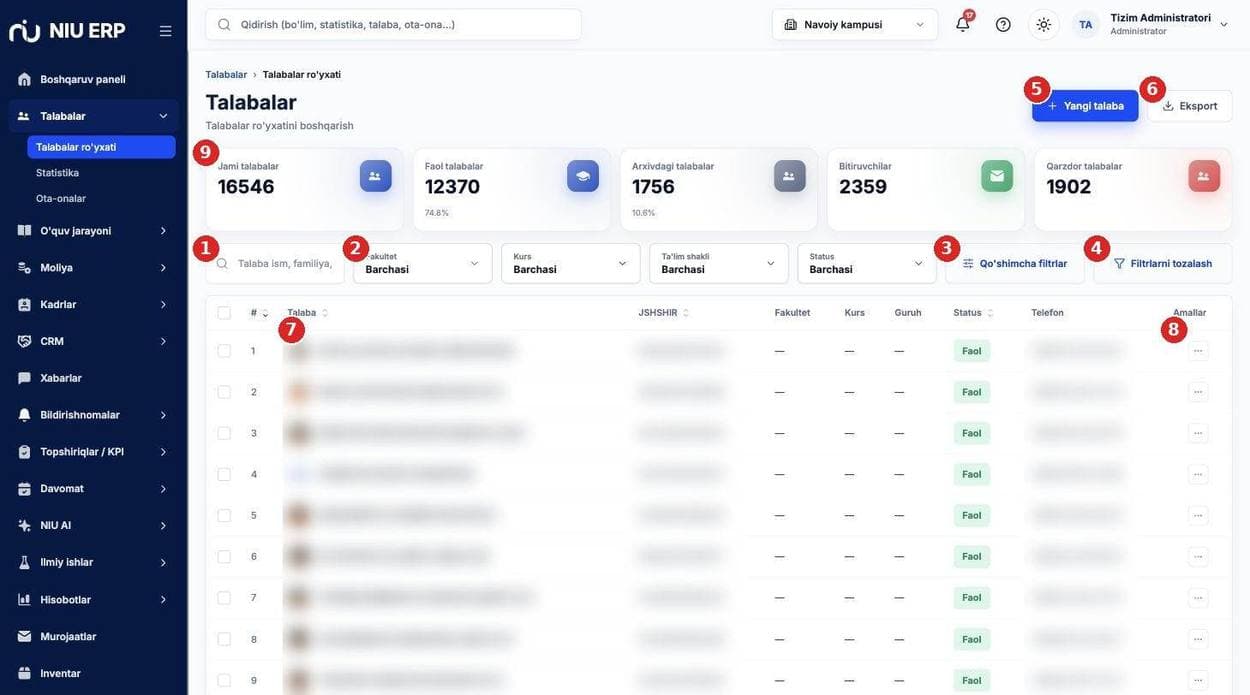Collapse the sidebar with the hamburger icon
This screenshot has height=695, width=1250.
(166, 31)
